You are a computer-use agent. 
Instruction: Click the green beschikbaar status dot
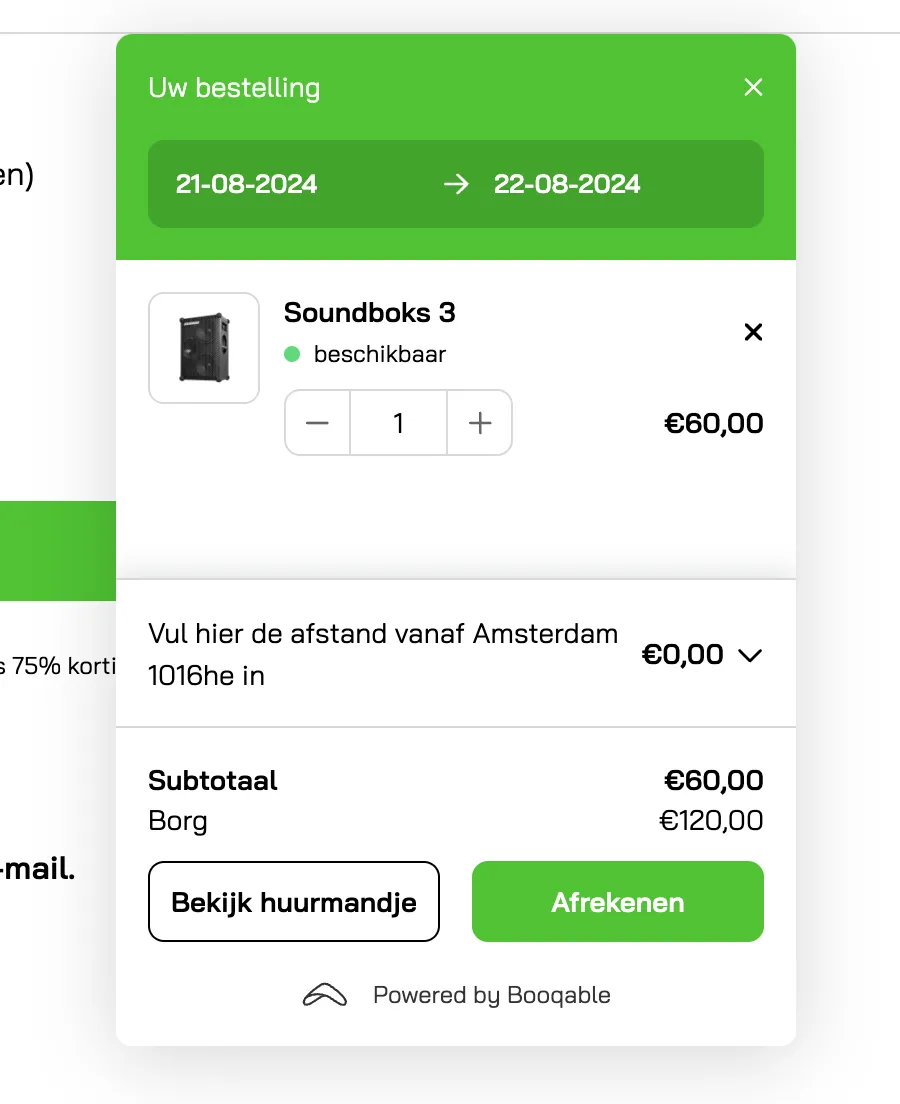[x=292, y=354]
